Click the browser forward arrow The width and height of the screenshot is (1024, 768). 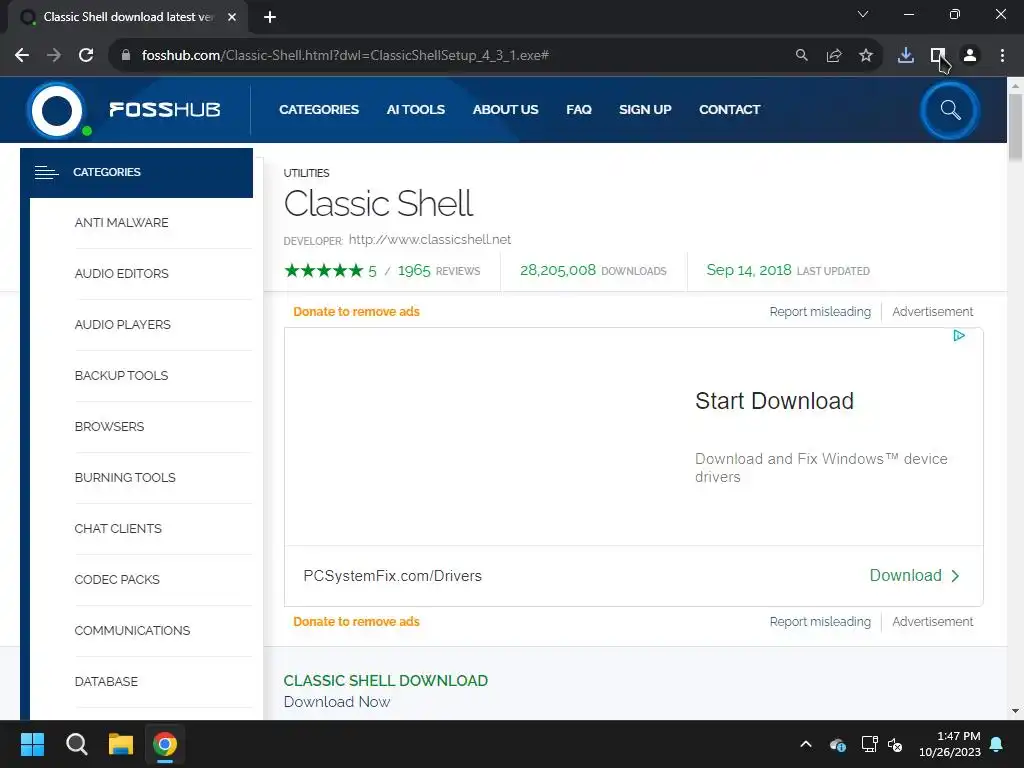[x=54, y=56]
